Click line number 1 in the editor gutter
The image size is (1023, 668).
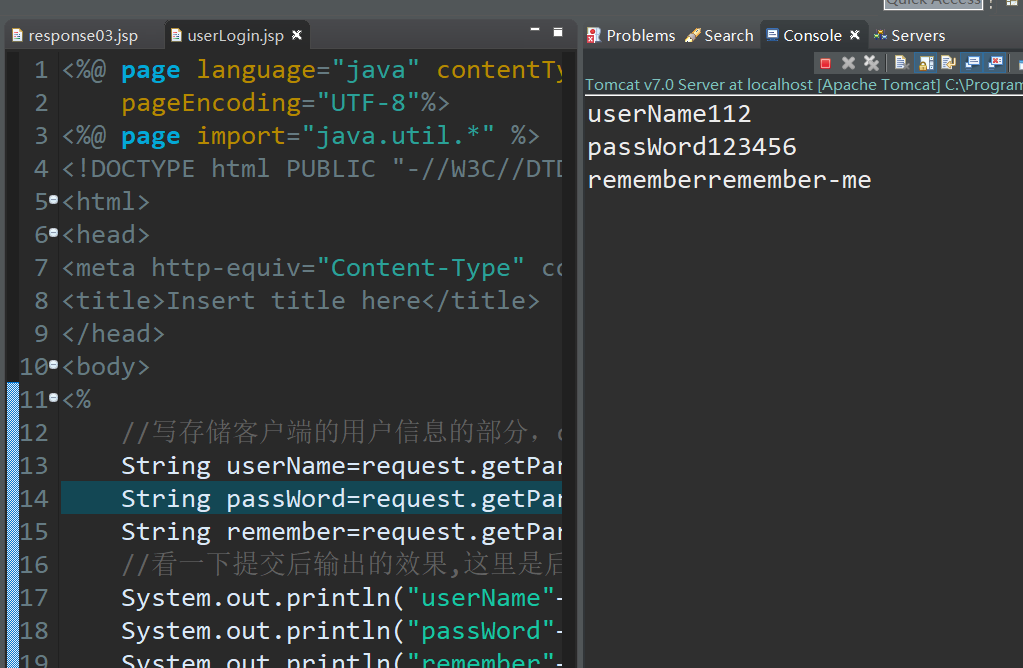[x=41, y=70]
